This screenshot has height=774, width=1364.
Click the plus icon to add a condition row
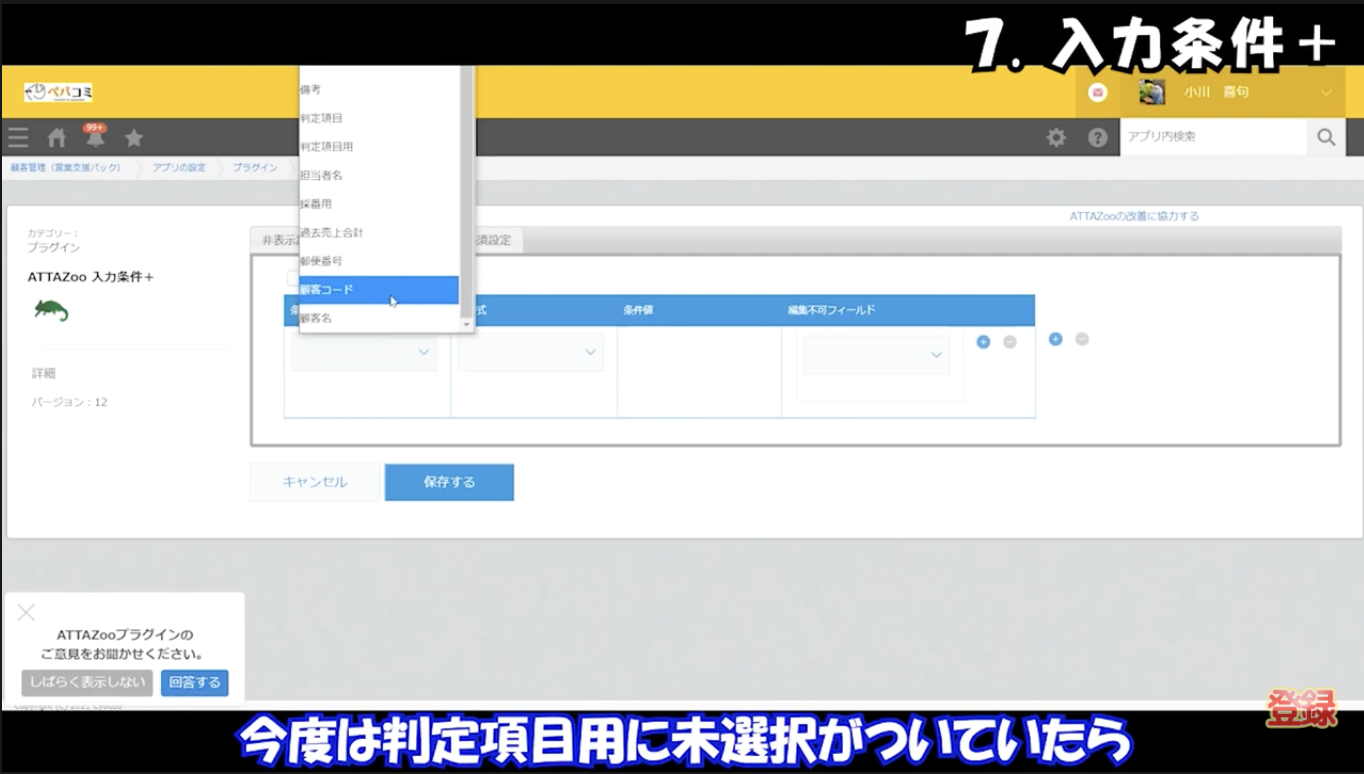pos(983,341)
